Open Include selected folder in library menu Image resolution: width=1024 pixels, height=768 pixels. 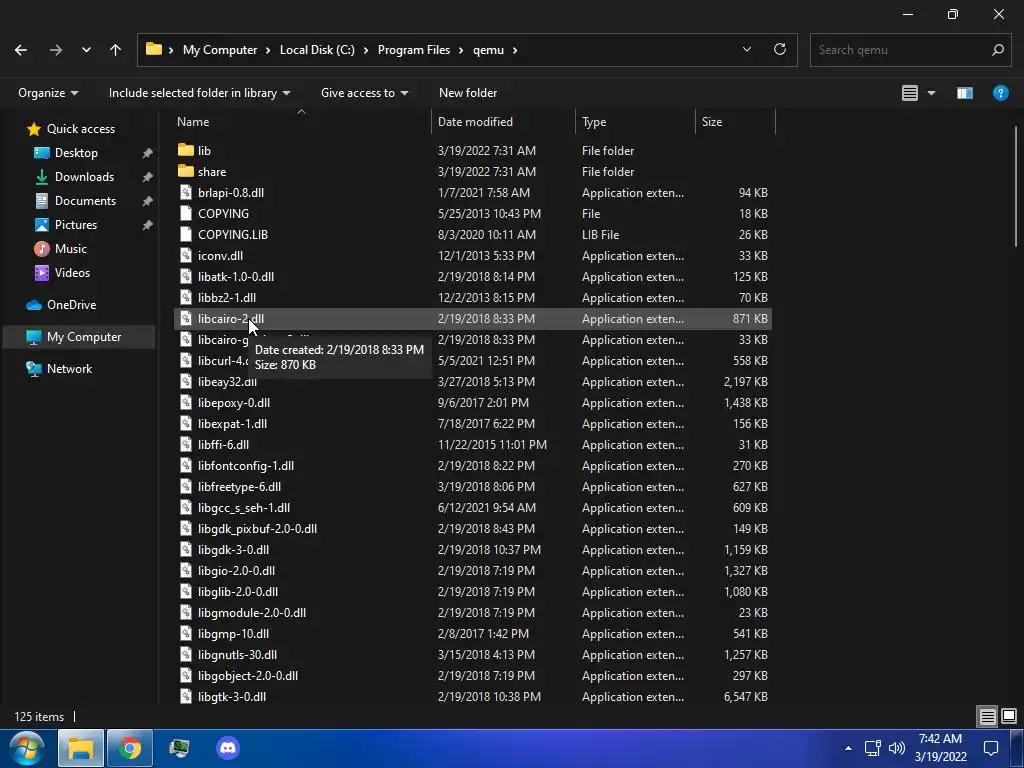[x=199, y=93]
